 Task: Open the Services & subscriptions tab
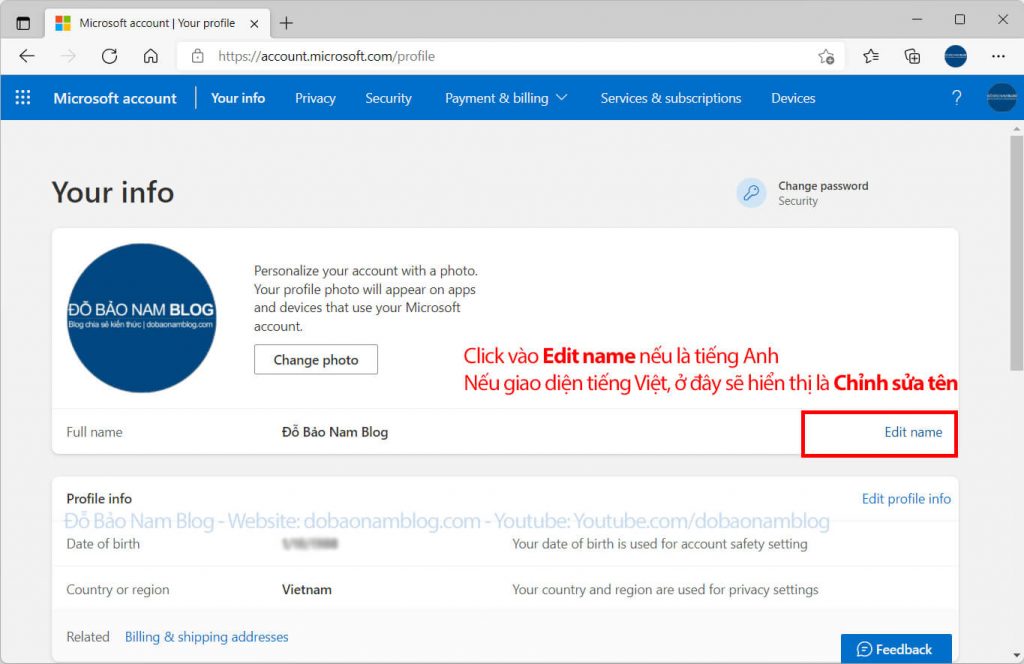point(671,98)
